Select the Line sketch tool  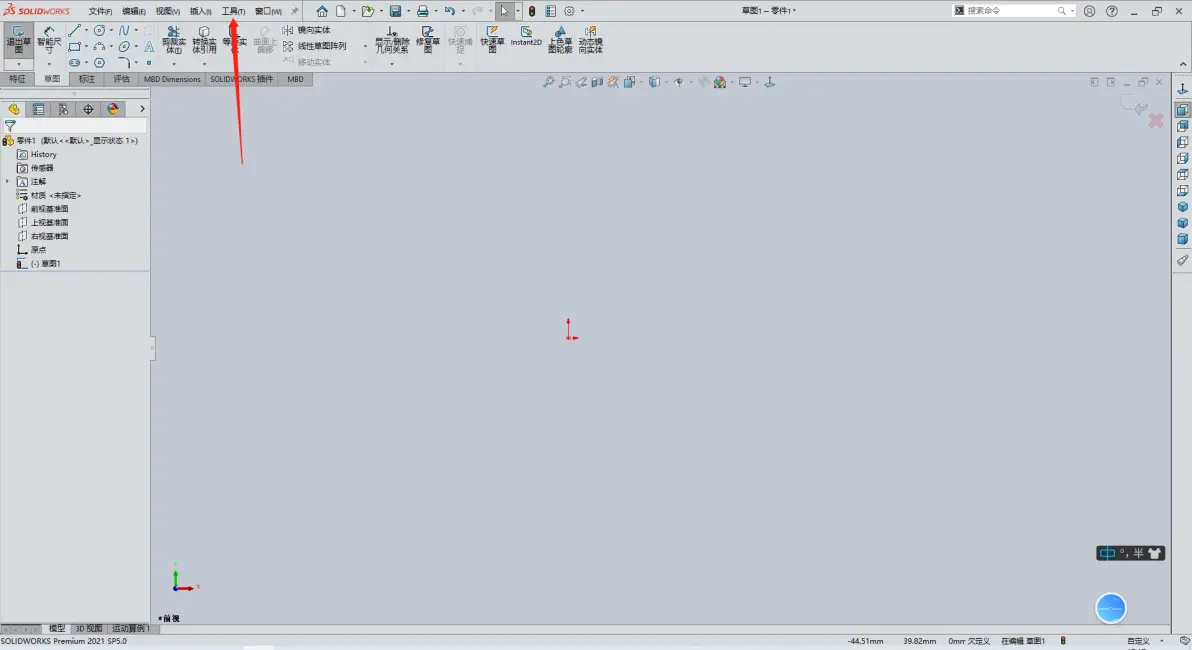pyautogui.click(x=74, y=30)
